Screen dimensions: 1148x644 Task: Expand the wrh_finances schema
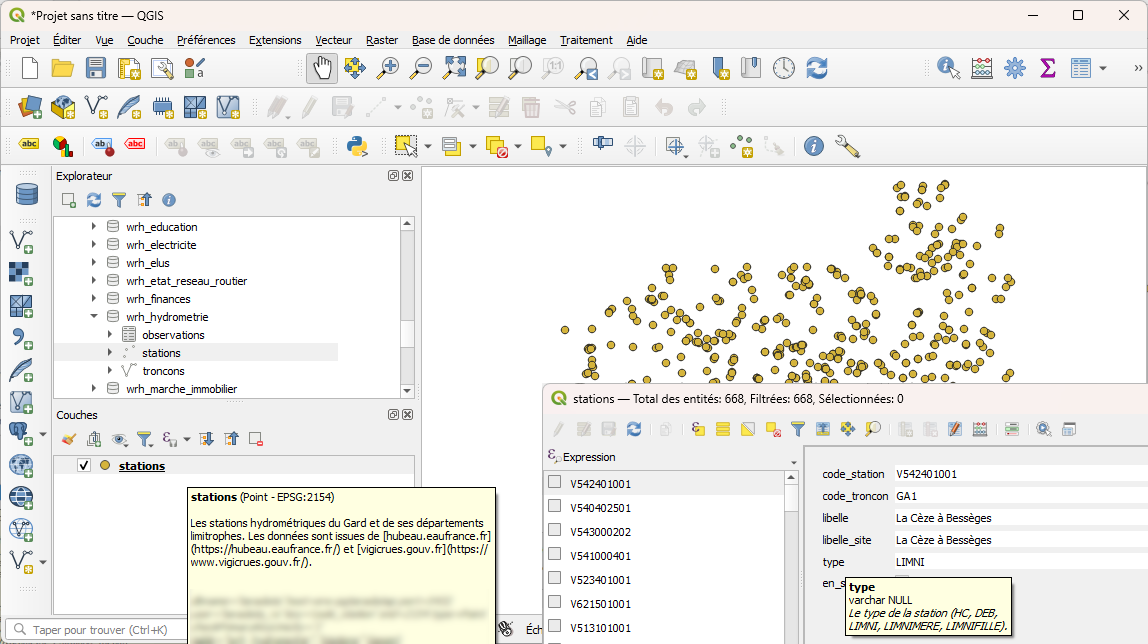tap(94, 299)
